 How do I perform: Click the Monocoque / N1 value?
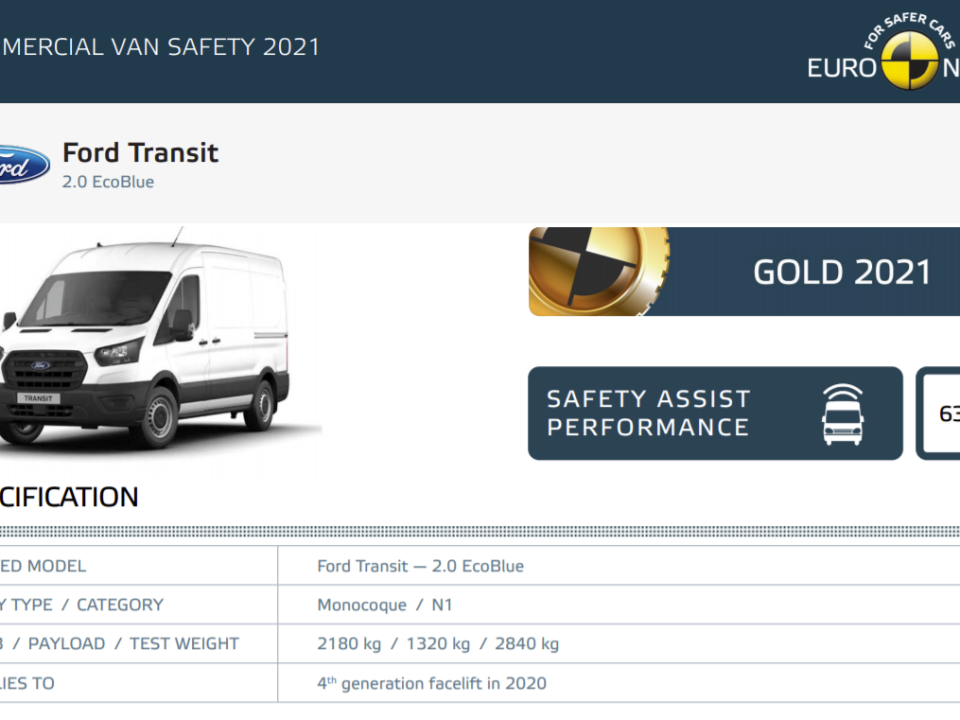[x=384, y=605]
